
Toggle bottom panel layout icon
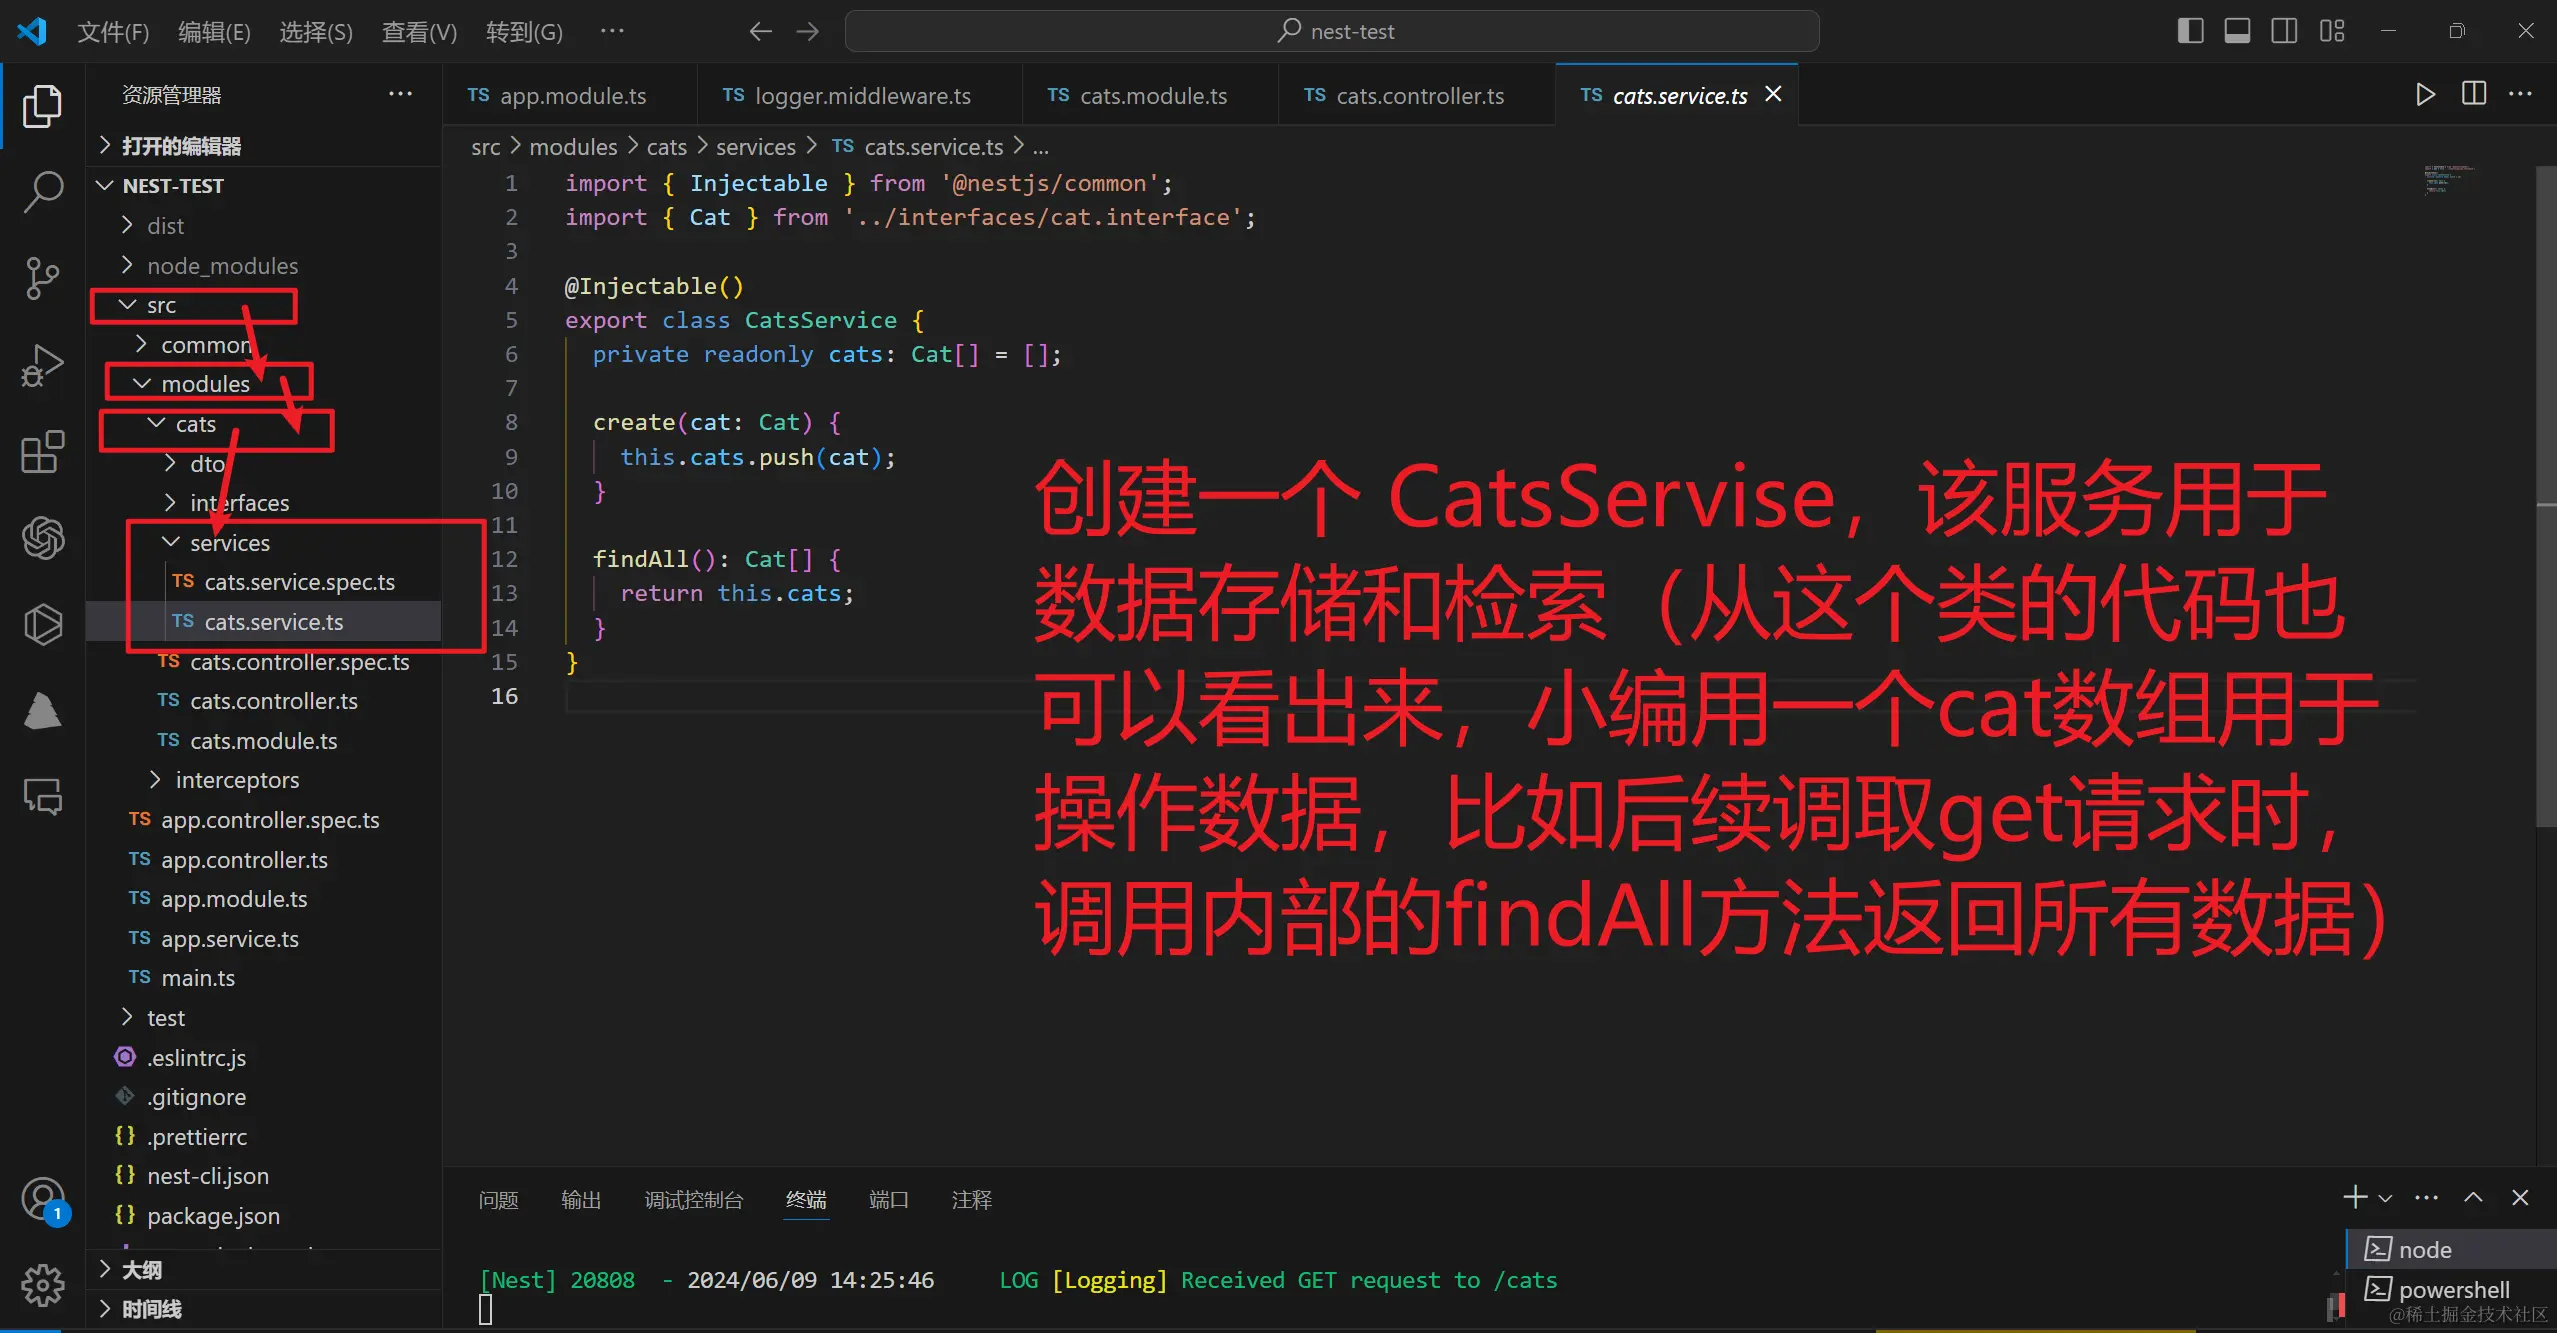(2237, 31)
